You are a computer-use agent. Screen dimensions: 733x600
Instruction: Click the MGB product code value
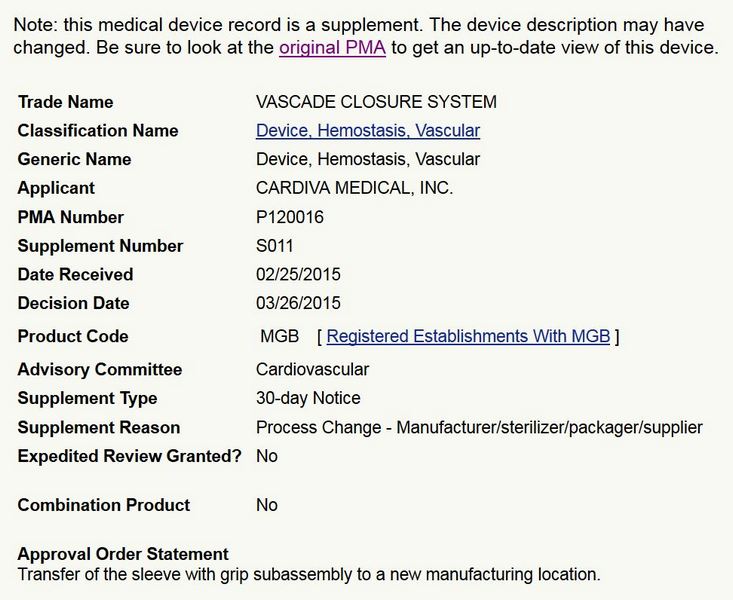[280, 337]
